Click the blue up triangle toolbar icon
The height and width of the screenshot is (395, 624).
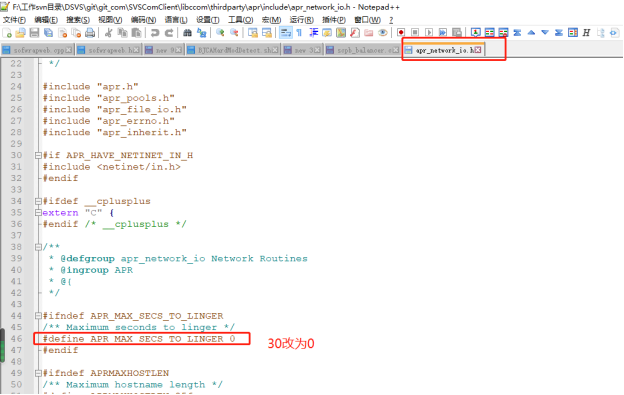pyautogui.click(x=531, y=33)
